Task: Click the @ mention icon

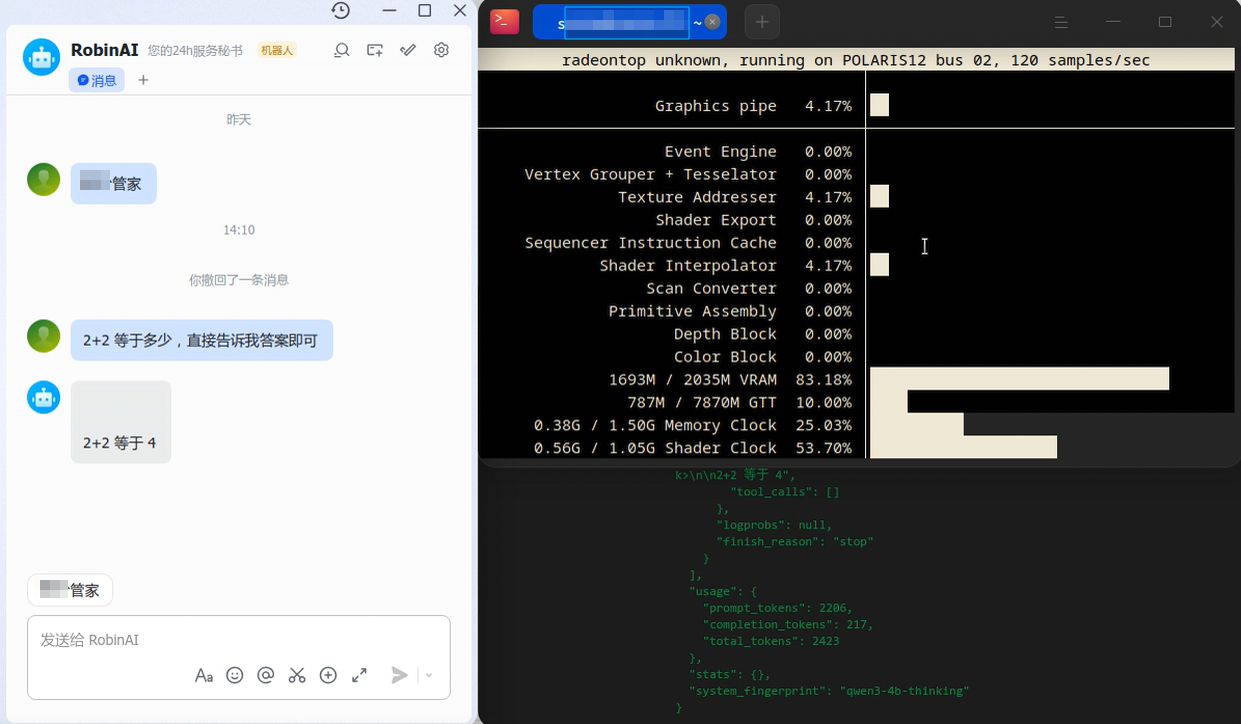Action: (266, 675)
